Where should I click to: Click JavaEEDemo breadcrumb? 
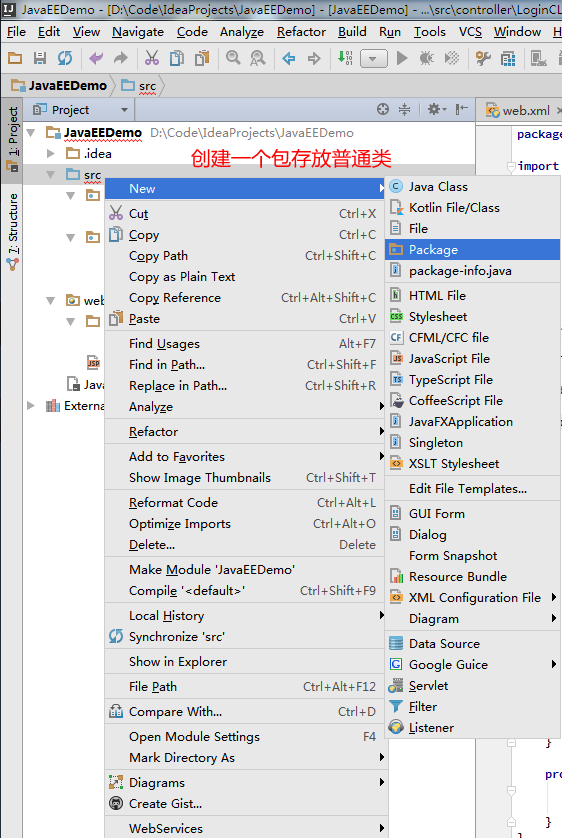coord(60,86)
